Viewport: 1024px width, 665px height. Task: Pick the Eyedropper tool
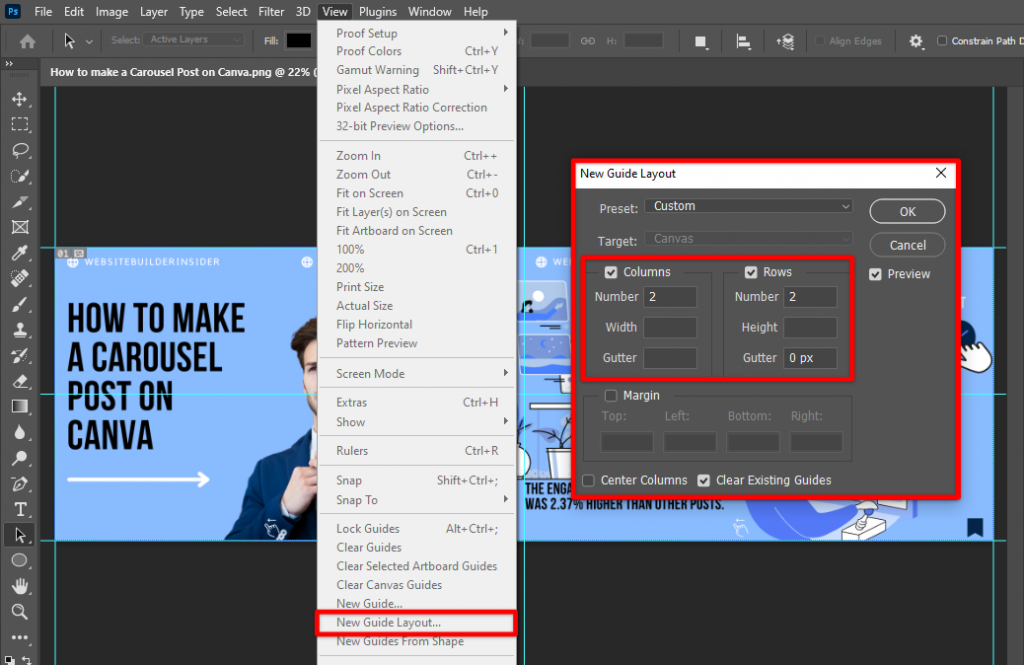(21, 253)
